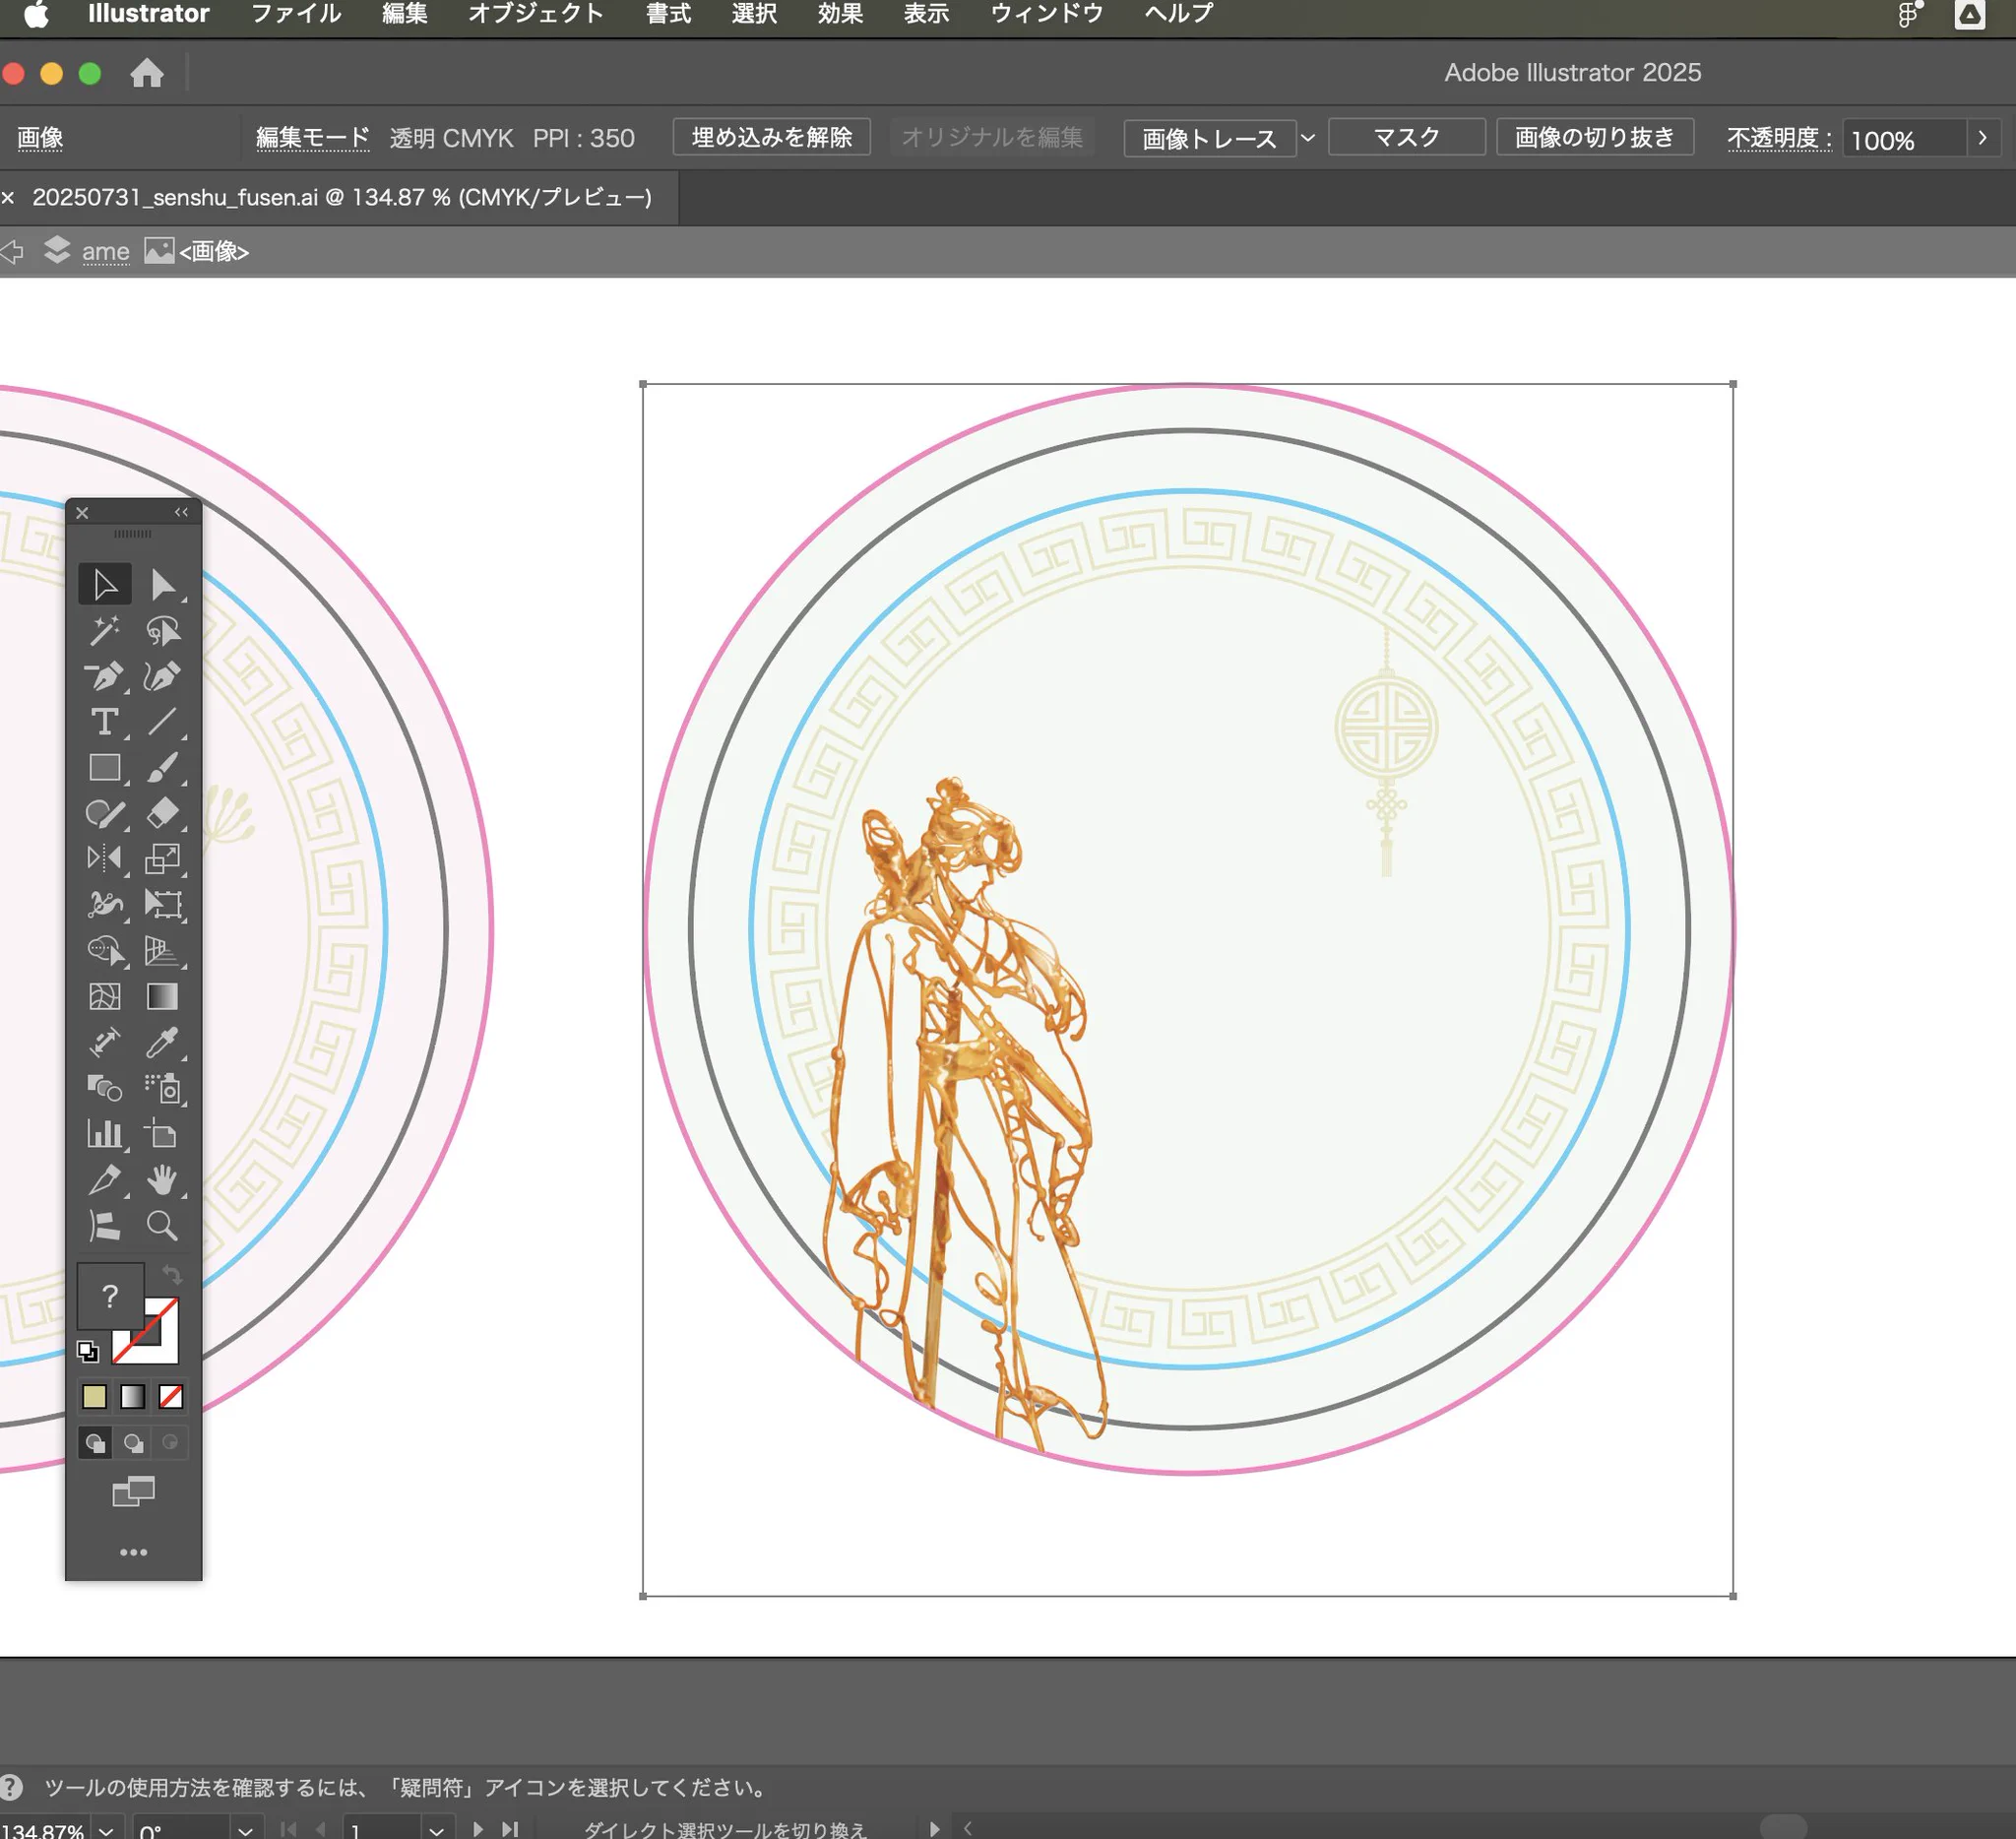Select the Rectangle tool

104,768
